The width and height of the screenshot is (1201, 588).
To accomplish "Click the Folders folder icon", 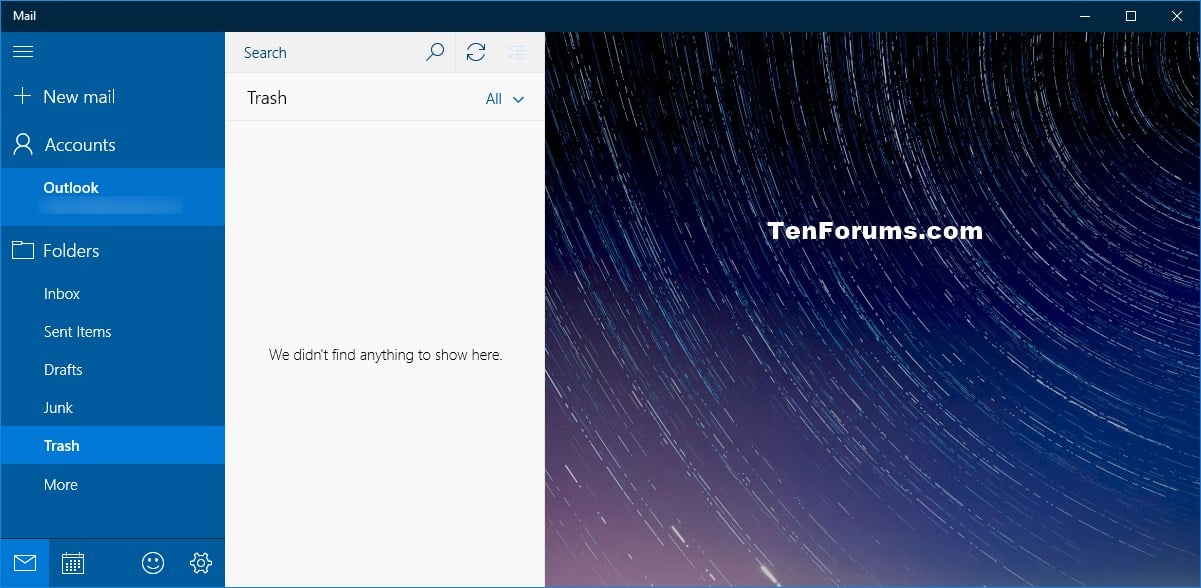I will click(x=22, y=250).
